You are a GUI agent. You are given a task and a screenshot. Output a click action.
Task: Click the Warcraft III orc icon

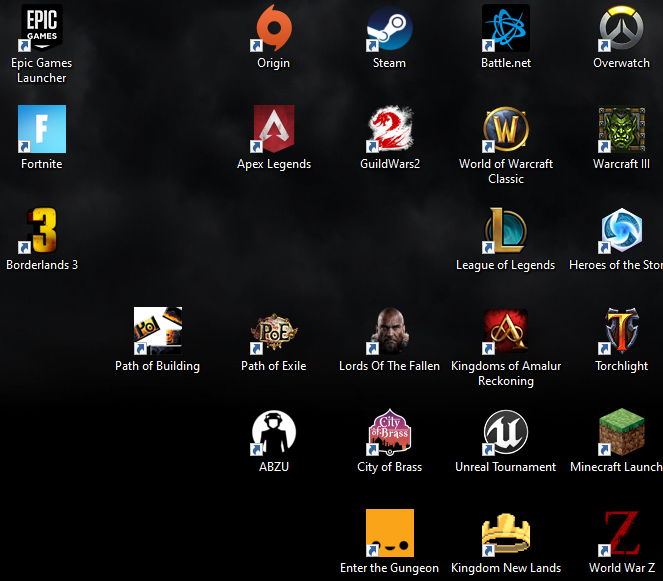[x=622, y=129]
